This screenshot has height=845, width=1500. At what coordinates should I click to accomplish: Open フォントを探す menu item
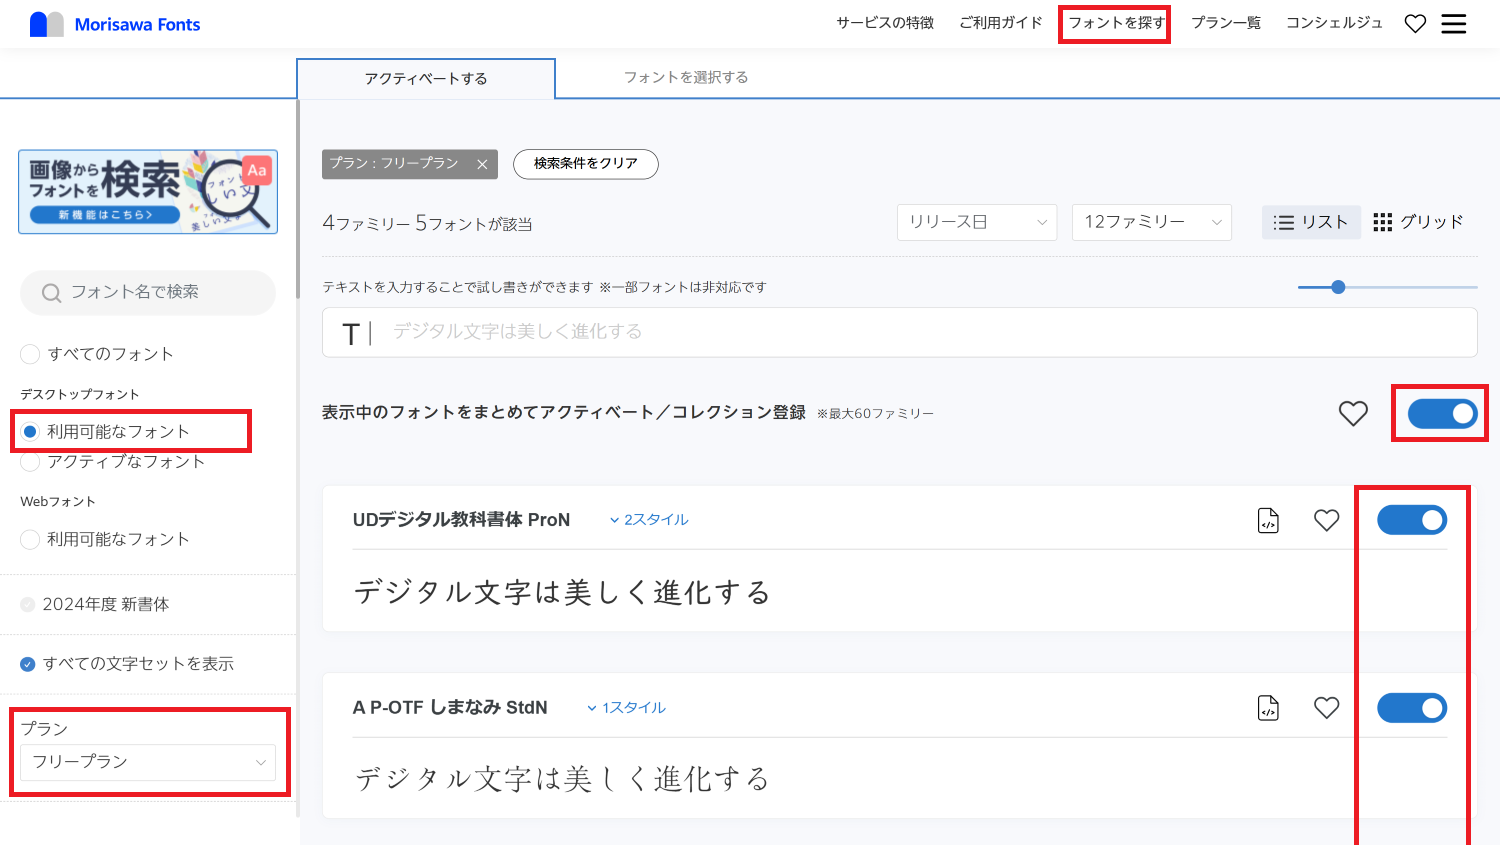(x=1116, y=23)
